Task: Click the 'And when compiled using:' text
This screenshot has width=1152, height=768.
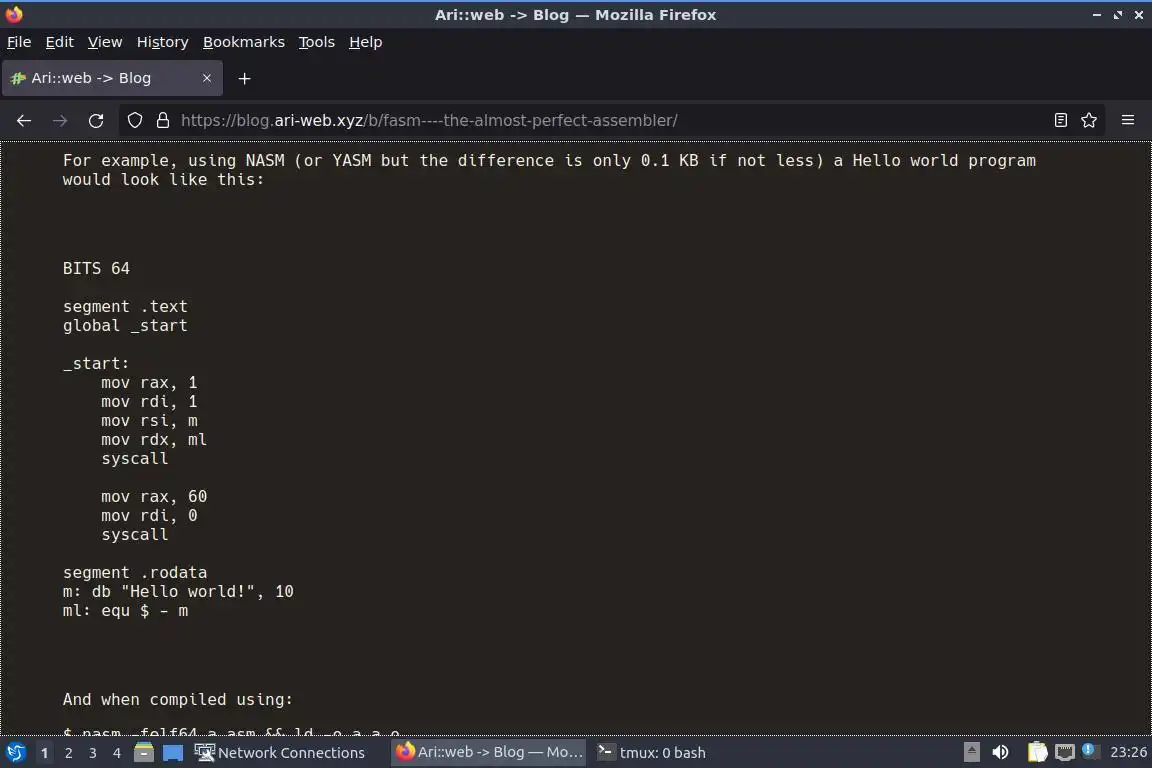Action: [178, 700]
